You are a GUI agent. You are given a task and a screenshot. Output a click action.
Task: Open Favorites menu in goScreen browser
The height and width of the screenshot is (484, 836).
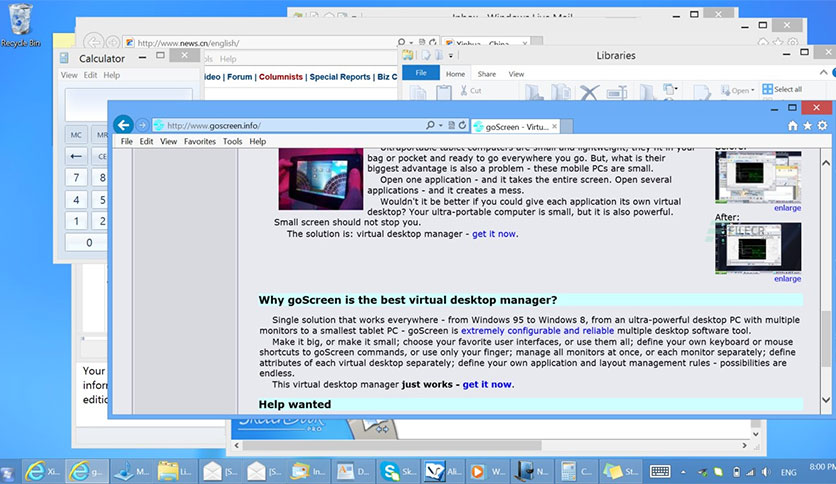pos(200,141)
